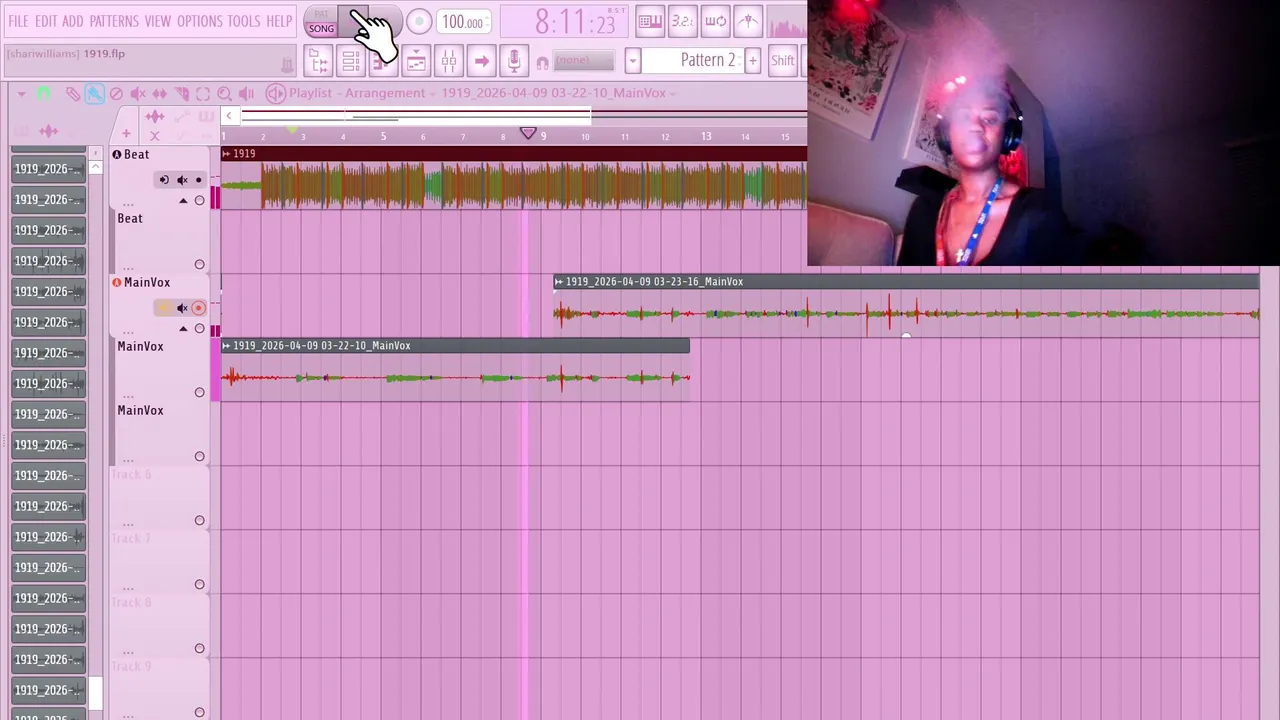This screenshot has width=1280, height=720.
Task: Open the OPTIONS menu
Action: point(200,21)
